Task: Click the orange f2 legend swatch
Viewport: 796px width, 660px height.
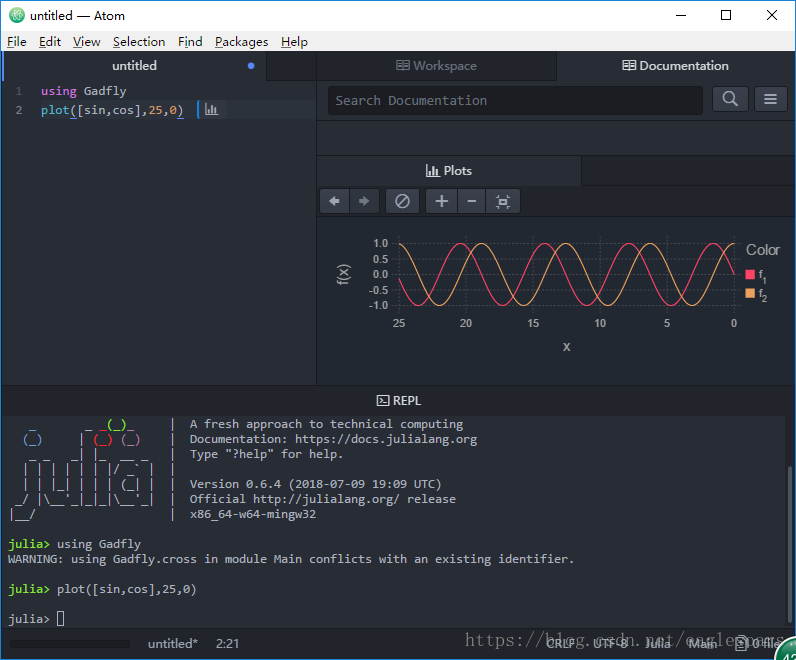Action: point(750,293)
